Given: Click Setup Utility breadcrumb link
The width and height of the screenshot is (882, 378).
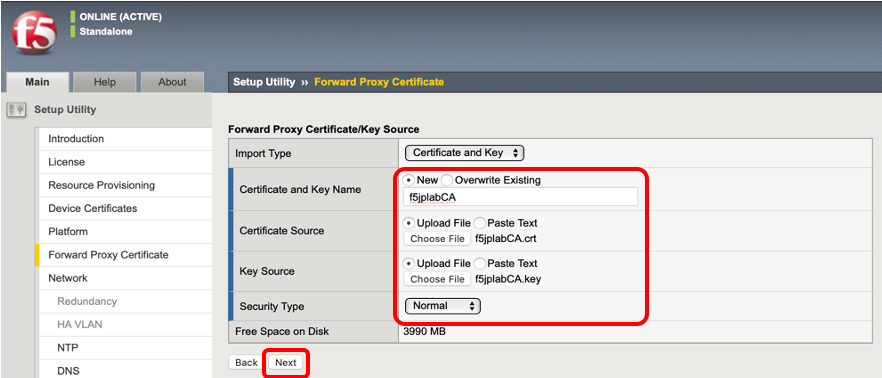Looking at the screenshot, I should (264, 82).
